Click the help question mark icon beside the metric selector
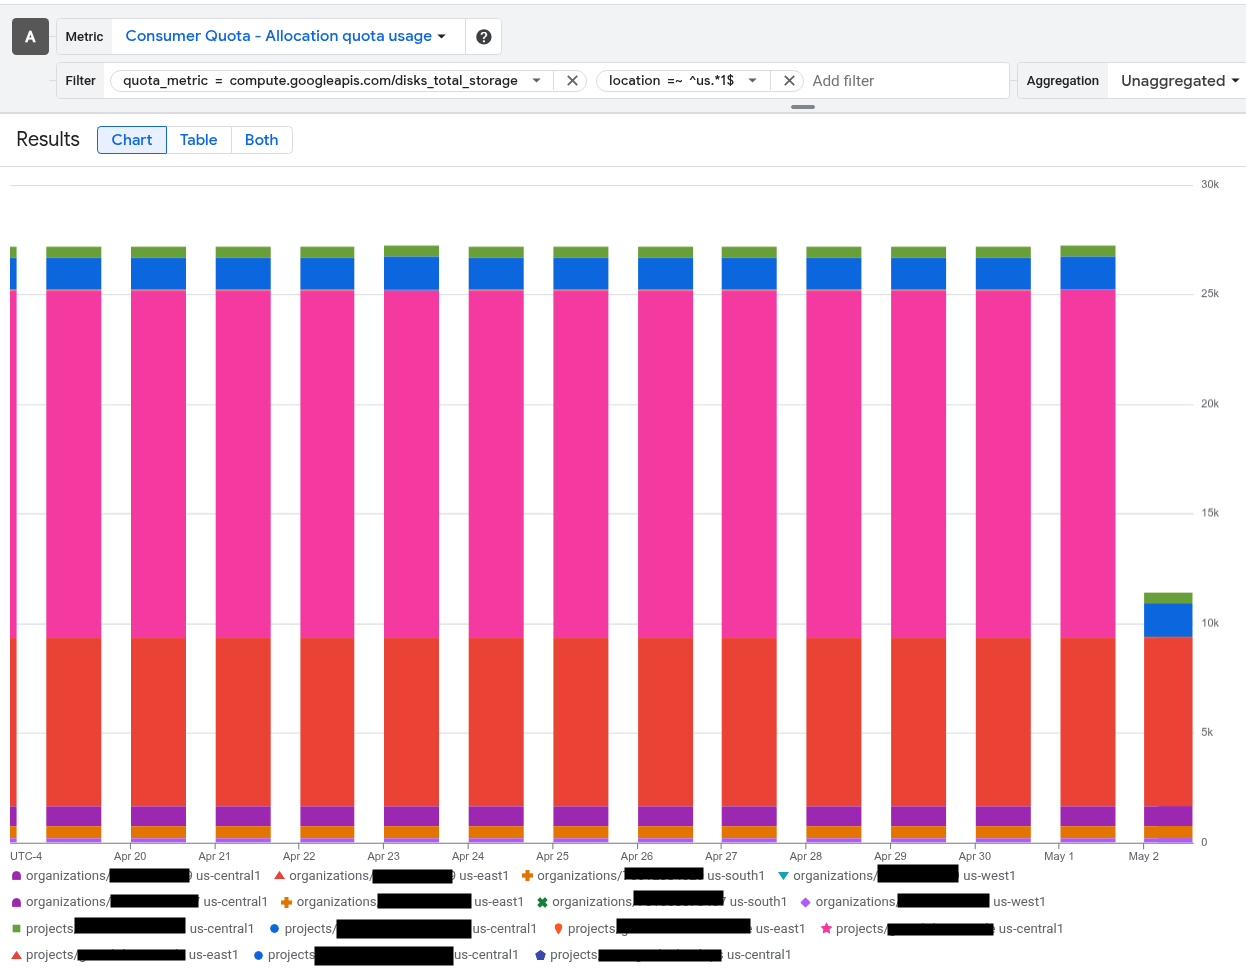This screenshot has height=969, width=1246. 483,36
